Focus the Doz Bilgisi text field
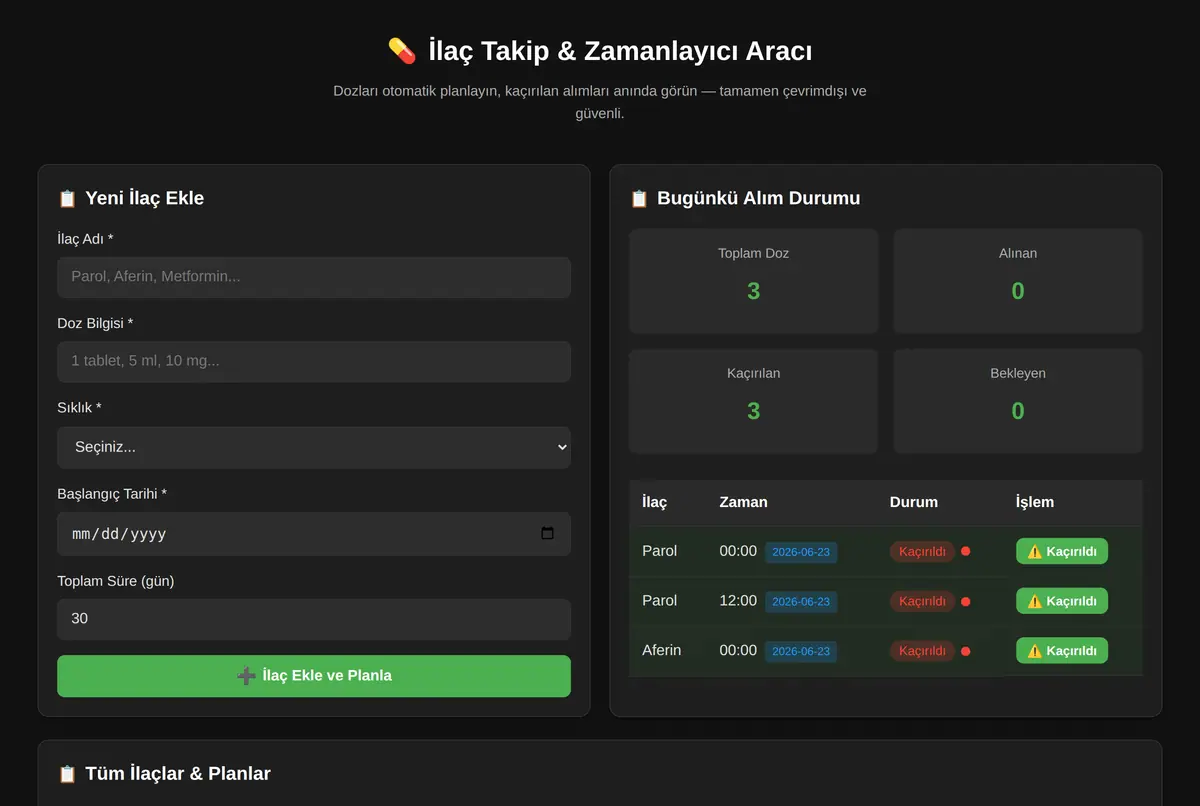 [314, 361]
